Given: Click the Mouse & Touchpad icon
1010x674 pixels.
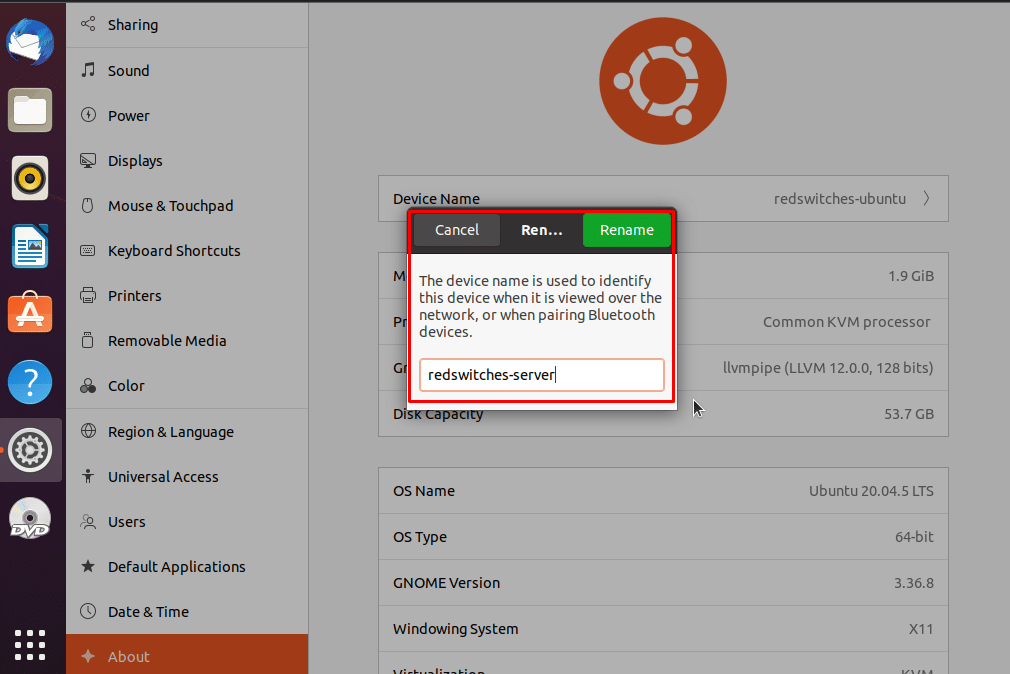Looking at the screenshot, I should [88, 205].
